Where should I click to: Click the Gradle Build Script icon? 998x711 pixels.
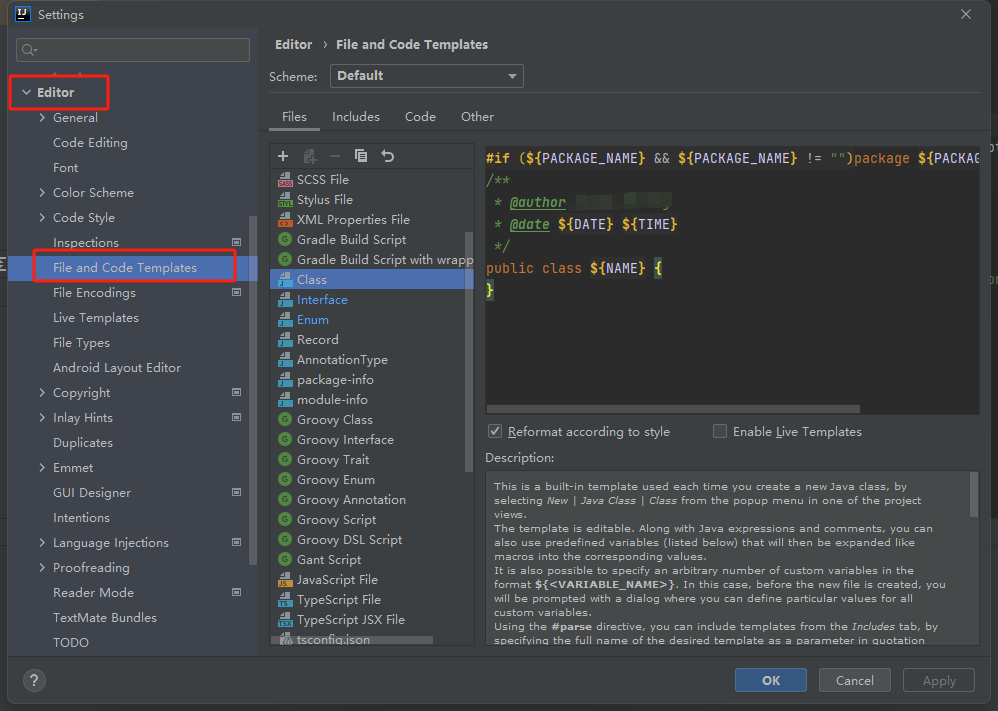point(285,239)
